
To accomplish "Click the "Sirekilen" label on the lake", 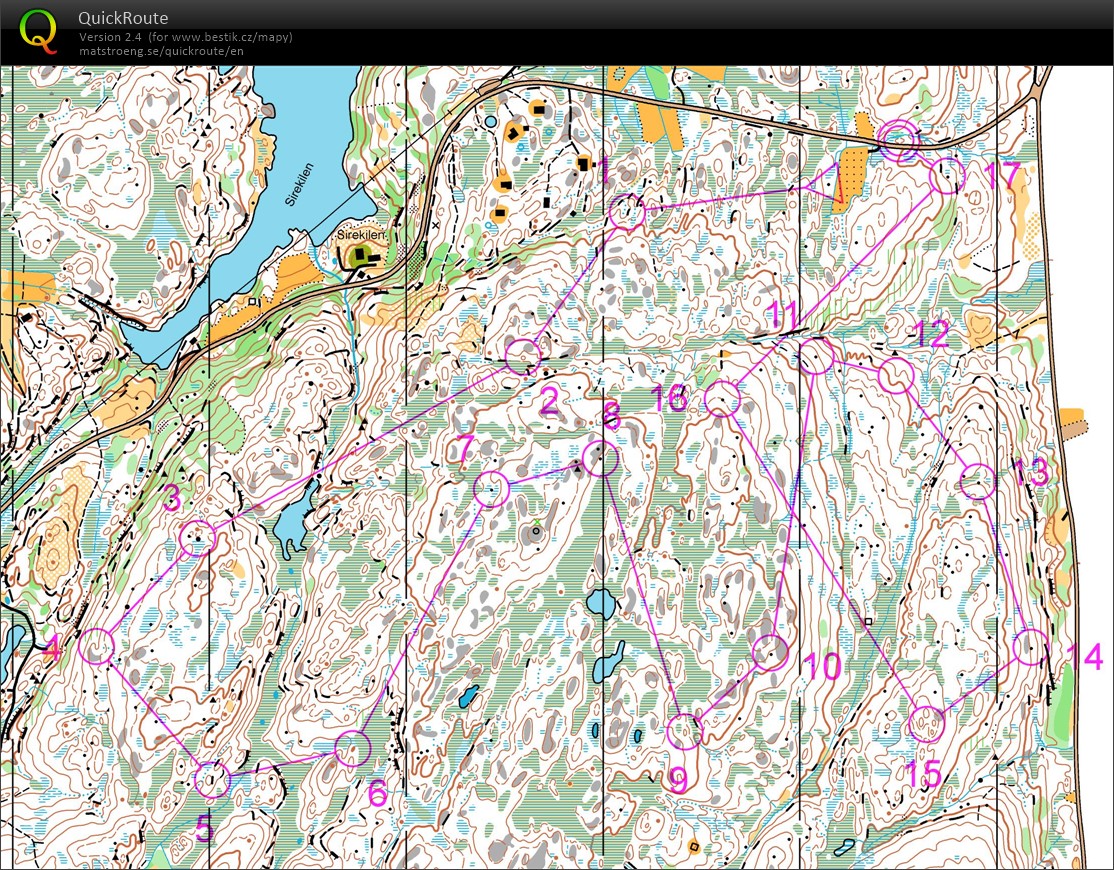I will (299, 187).
